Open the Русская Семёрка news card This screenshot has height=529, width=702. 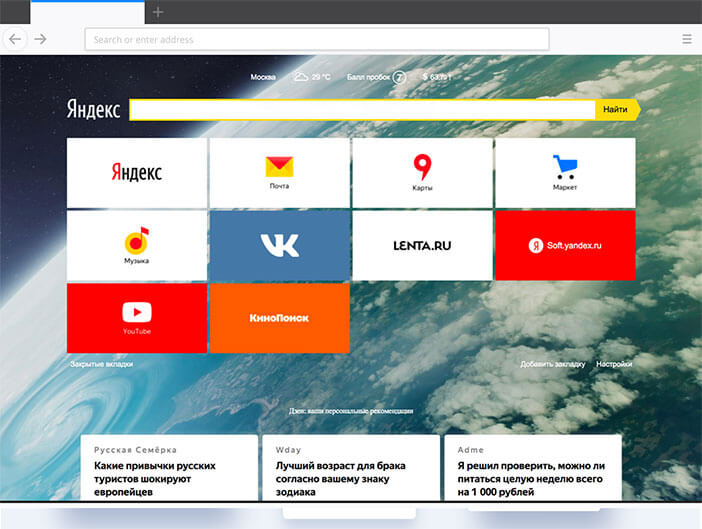point(168,468)
